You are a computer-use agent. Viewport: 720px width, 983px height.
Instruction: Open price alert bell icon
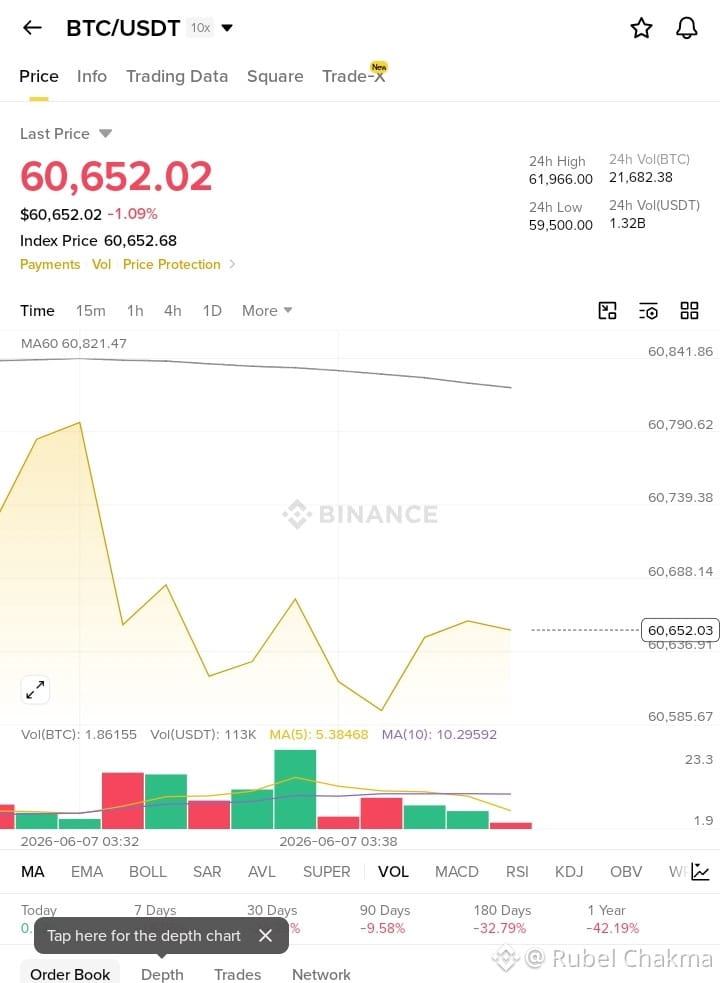(687, 28)
